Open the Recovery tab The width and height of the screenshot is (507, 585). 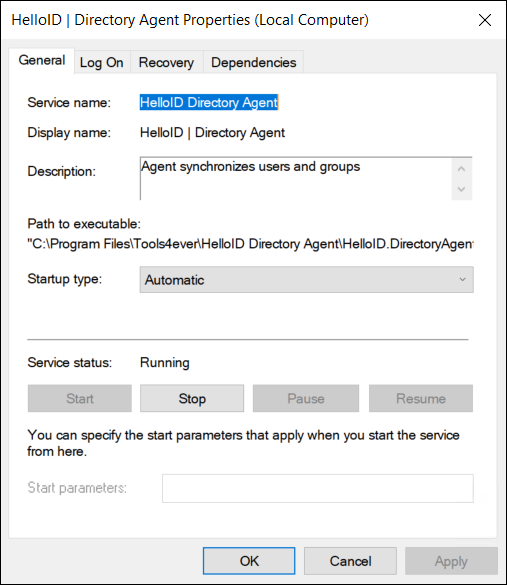click(166, 62)
